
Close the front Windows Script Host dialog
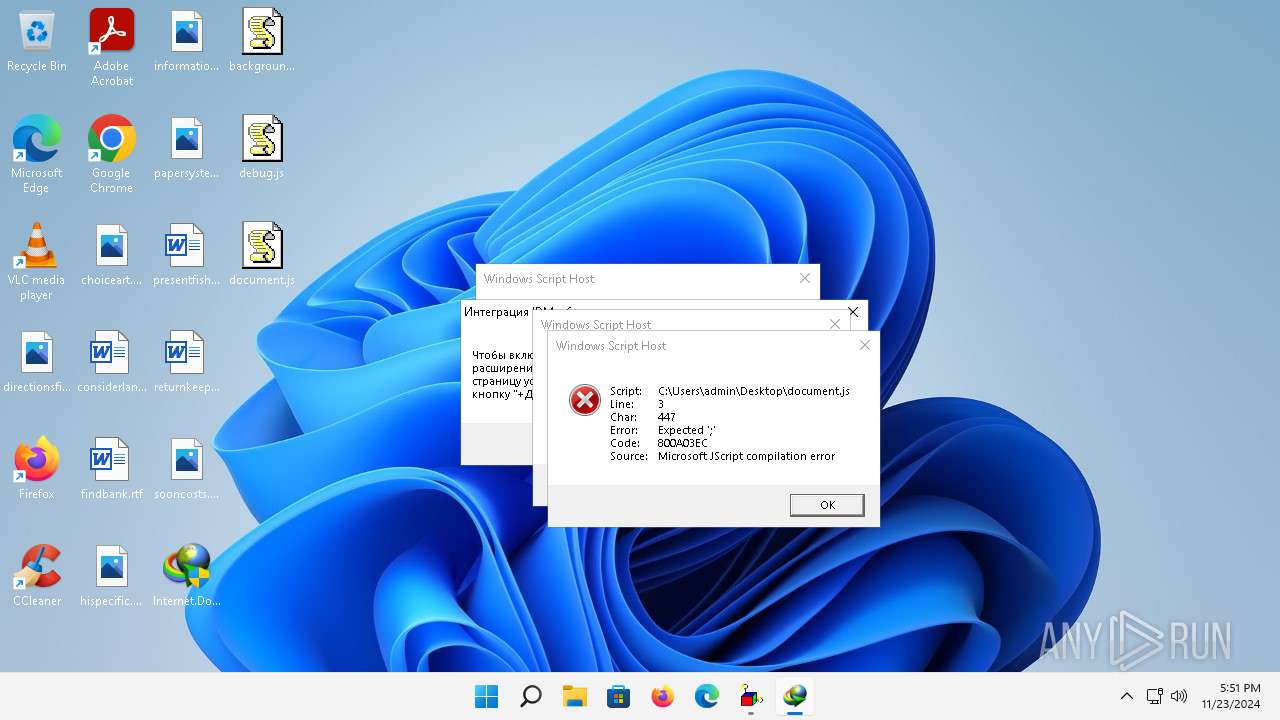(865, 345)
